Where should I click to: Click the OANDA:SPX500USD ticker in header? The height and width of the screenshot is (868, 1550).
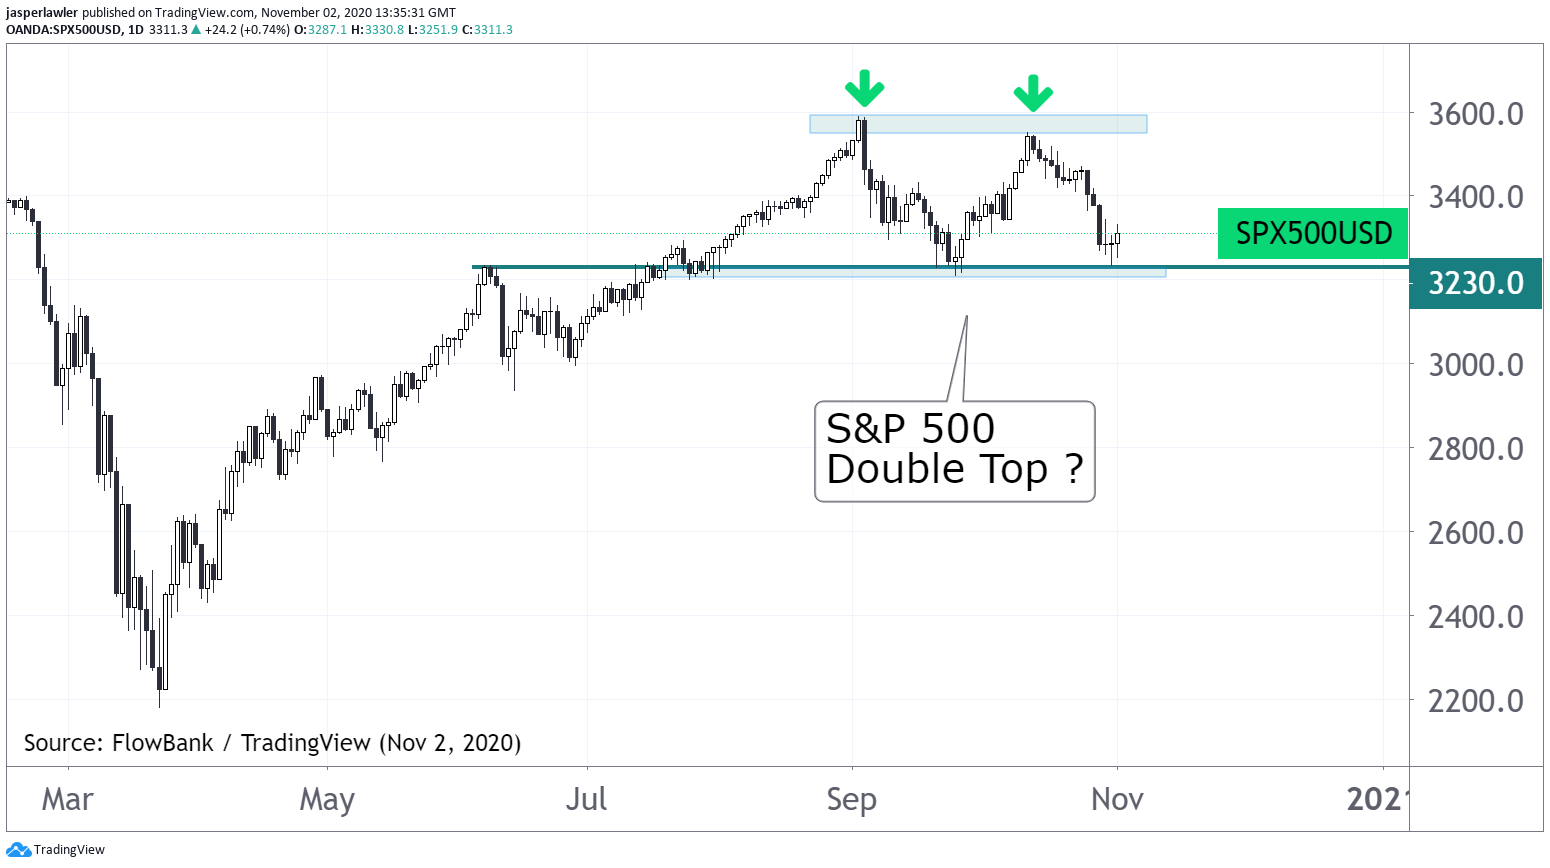(x=63, y=30)
